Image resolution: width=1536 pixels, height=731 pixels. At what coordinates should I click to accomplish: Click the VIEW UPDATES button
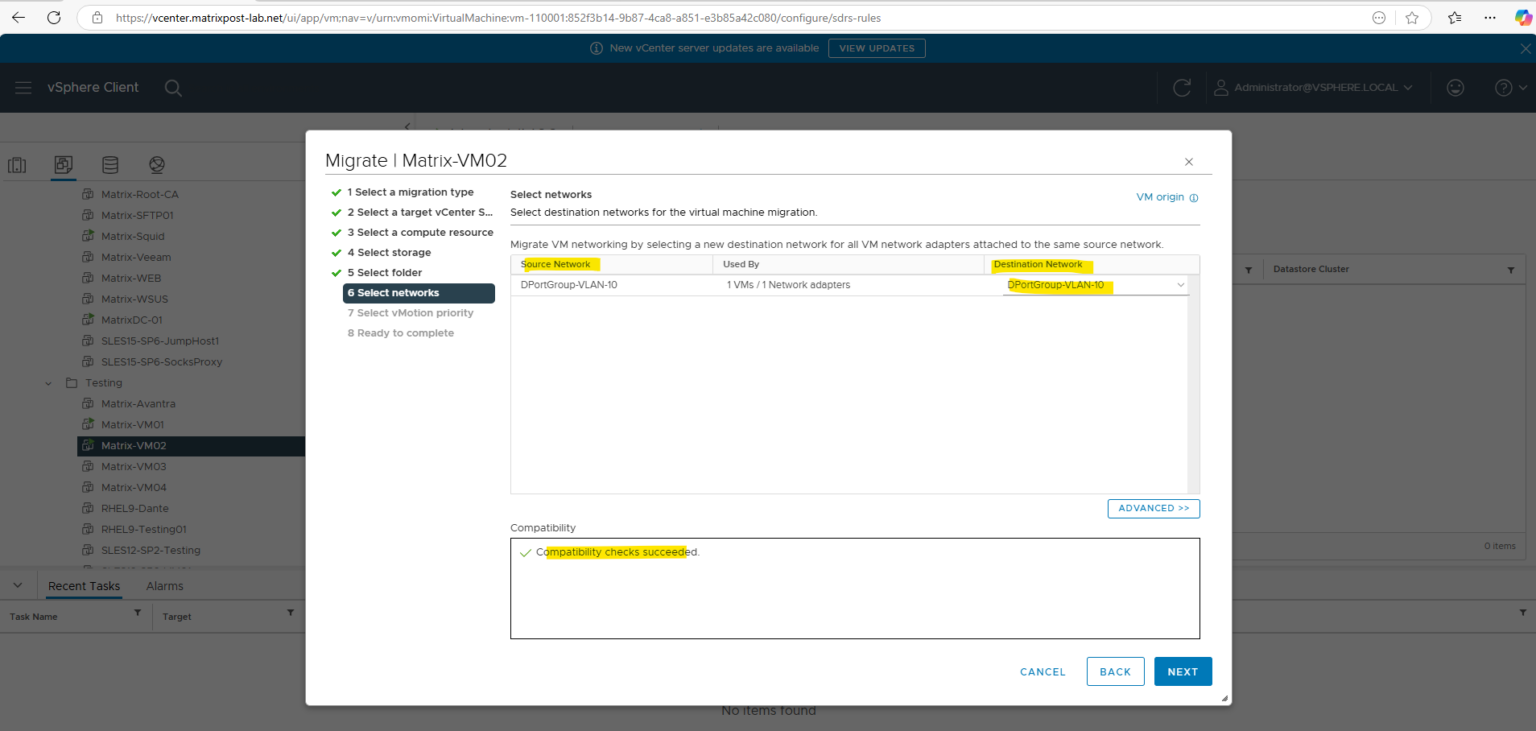point(877,47)
